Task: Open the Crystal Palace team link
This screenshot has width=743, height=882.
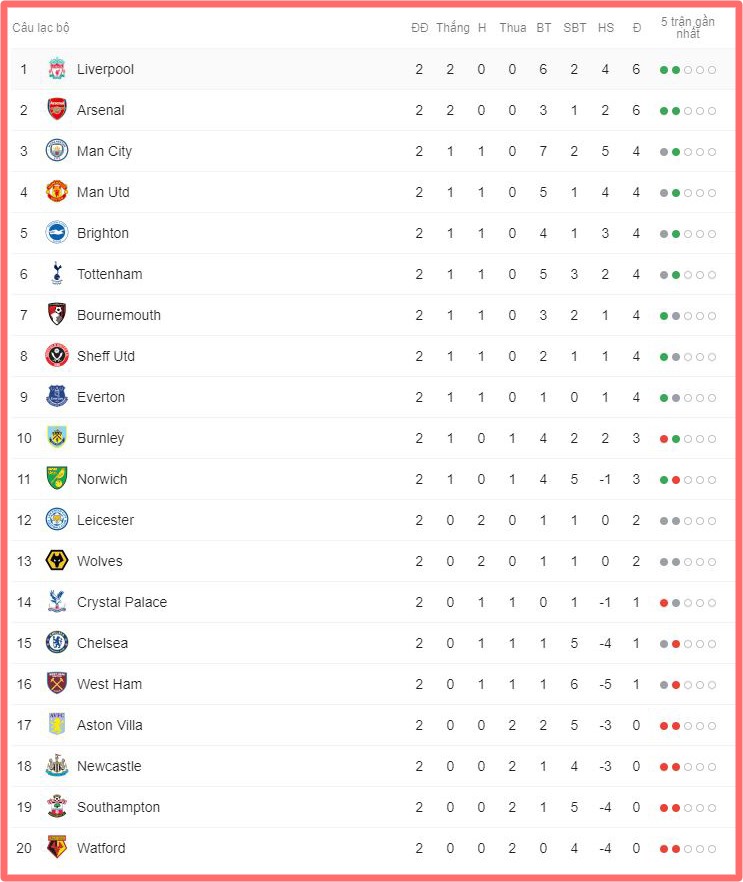Action: [122, 602]
